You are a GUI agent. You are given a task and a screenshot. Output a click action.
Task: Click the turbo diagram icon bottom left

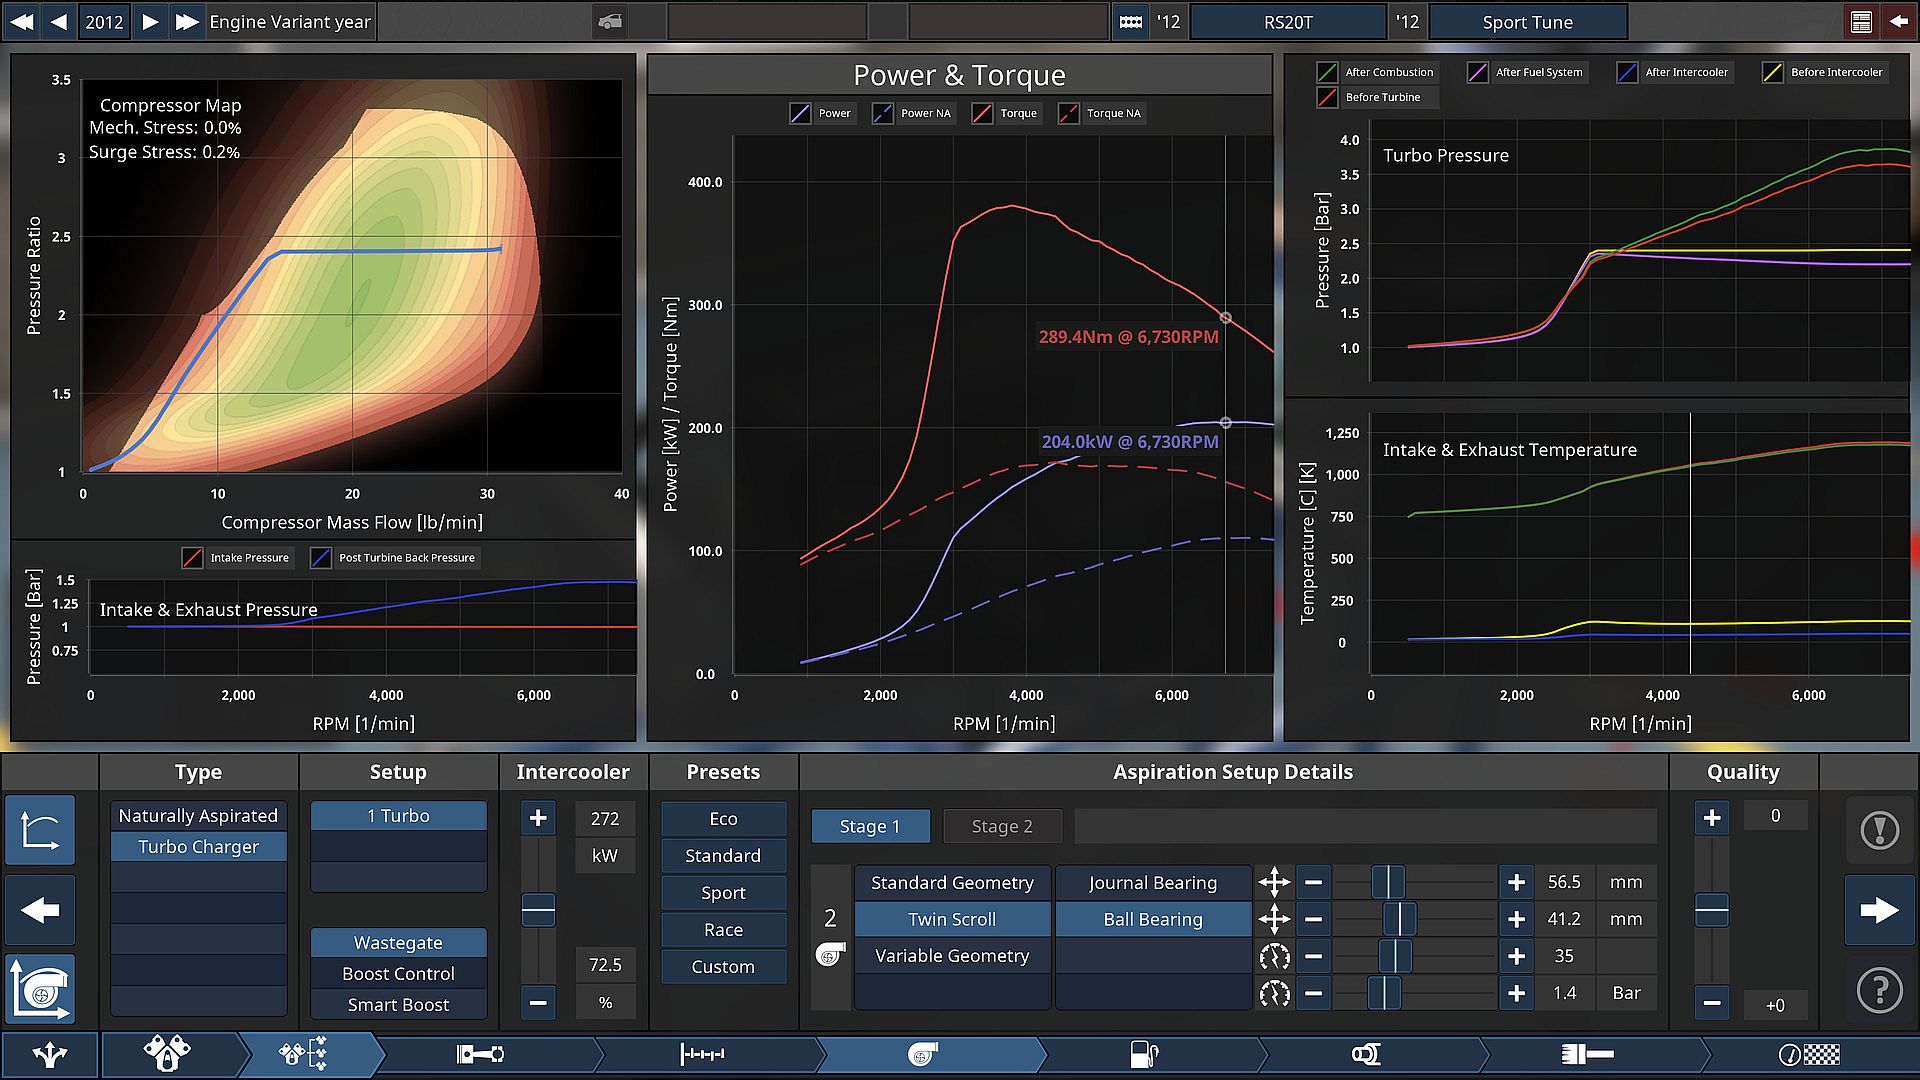click(x=40, y=990)
